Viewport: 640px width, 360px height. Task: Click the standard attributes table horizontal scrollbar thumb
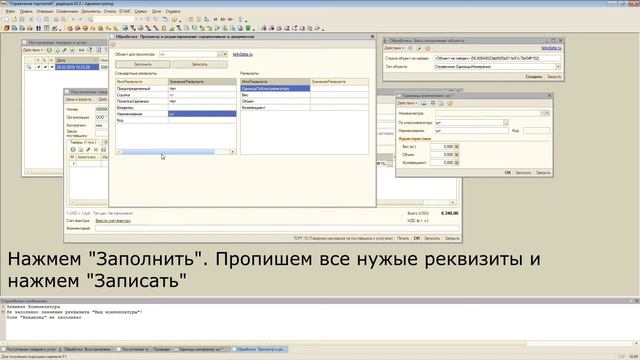tap(168, 152)
